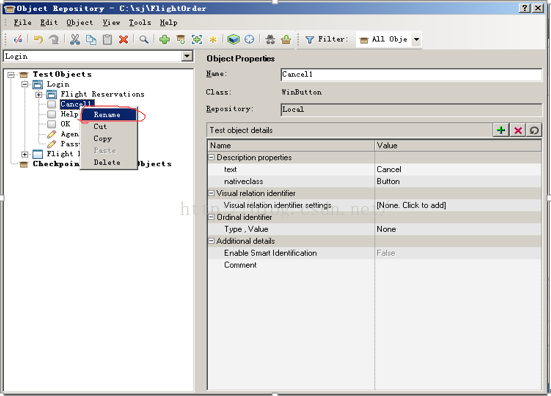This screenshot has width=551, height=396.
Task: Click the False value of Smart Identification
Action: click(459, 253)
